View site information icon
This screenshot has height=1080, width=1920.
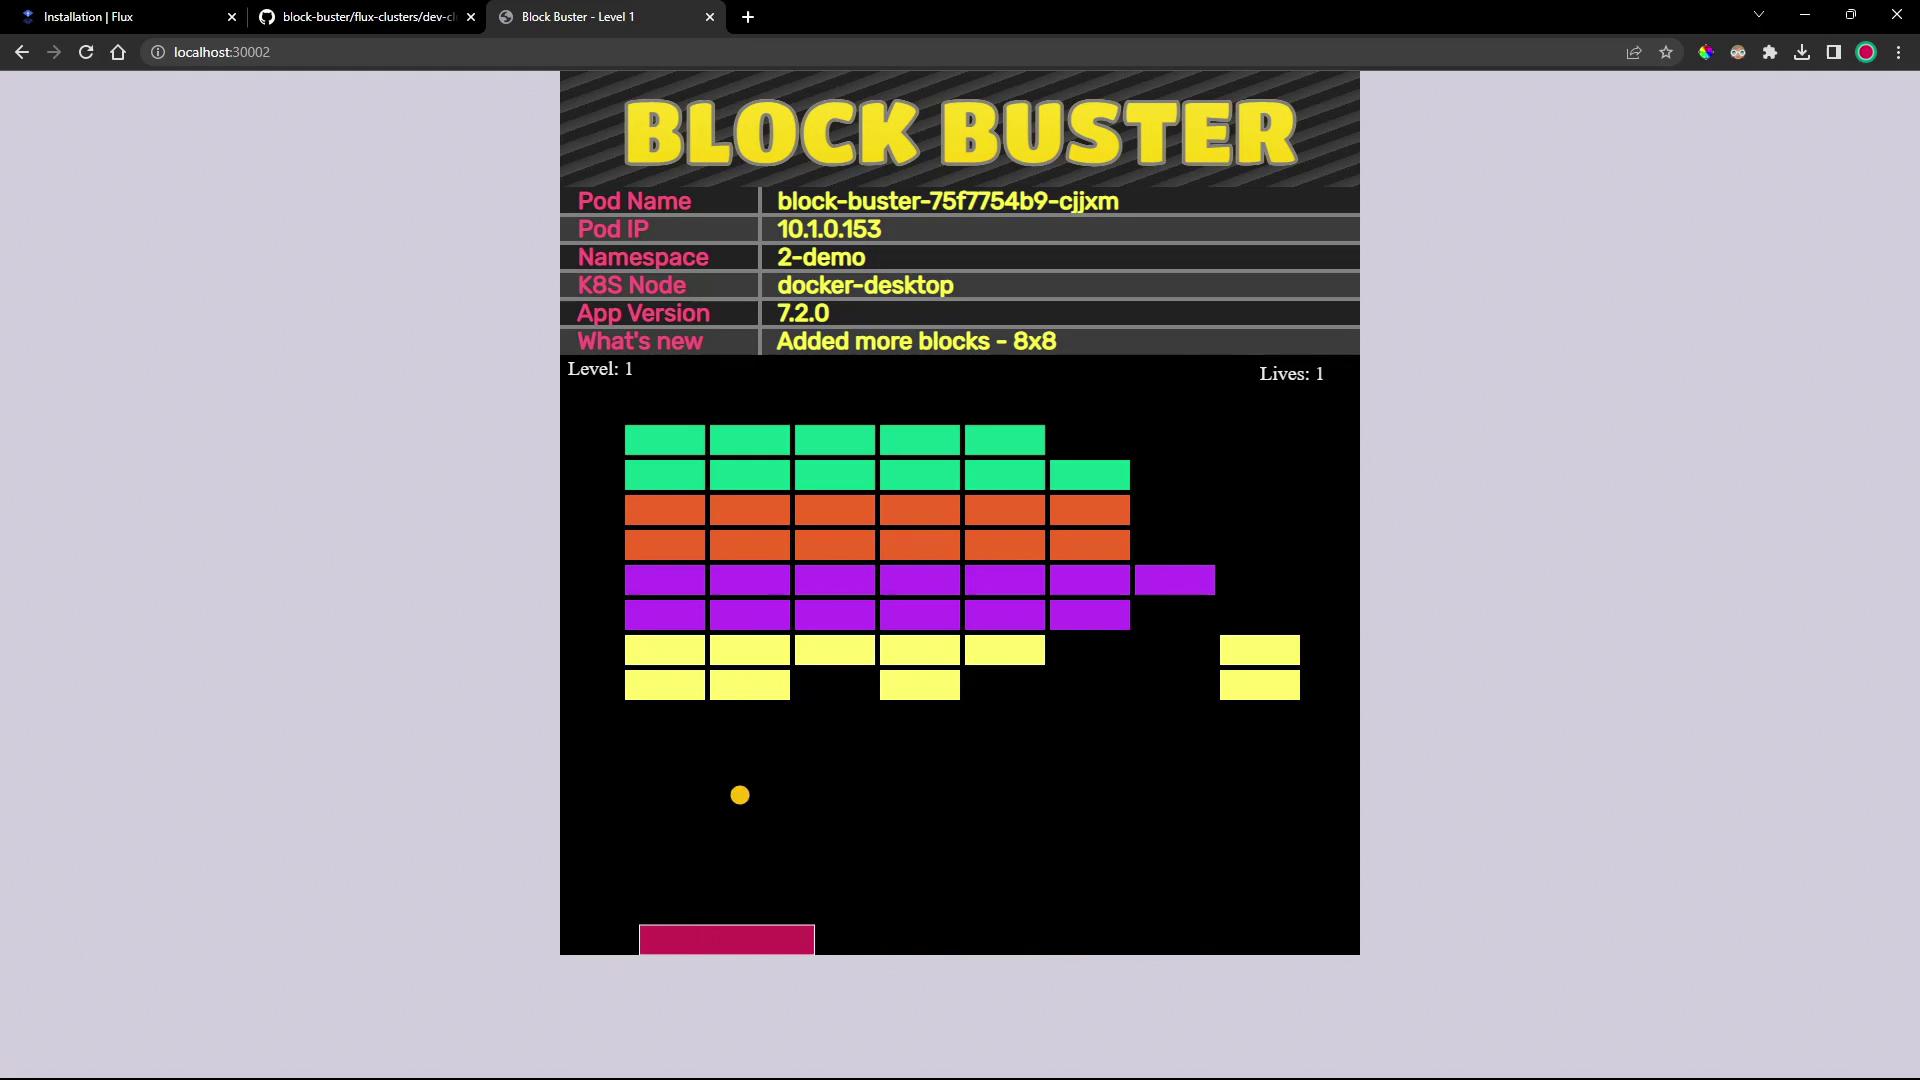158,52
